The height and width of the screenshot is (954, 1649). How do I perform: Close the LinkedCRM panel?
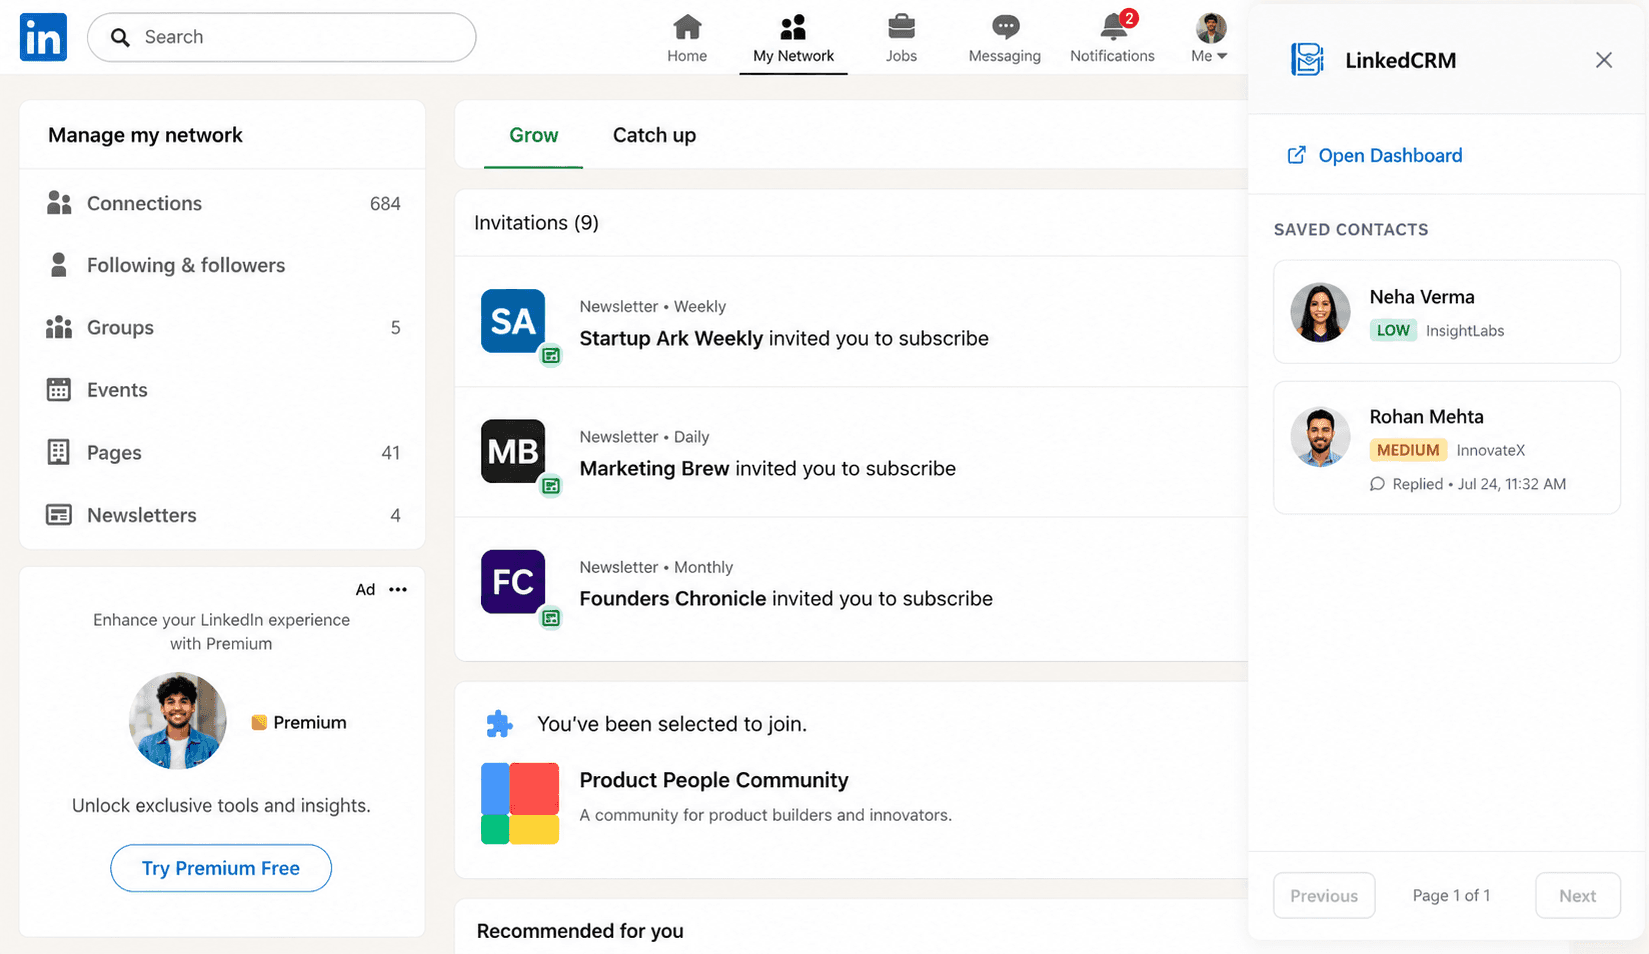(1604, 60)
